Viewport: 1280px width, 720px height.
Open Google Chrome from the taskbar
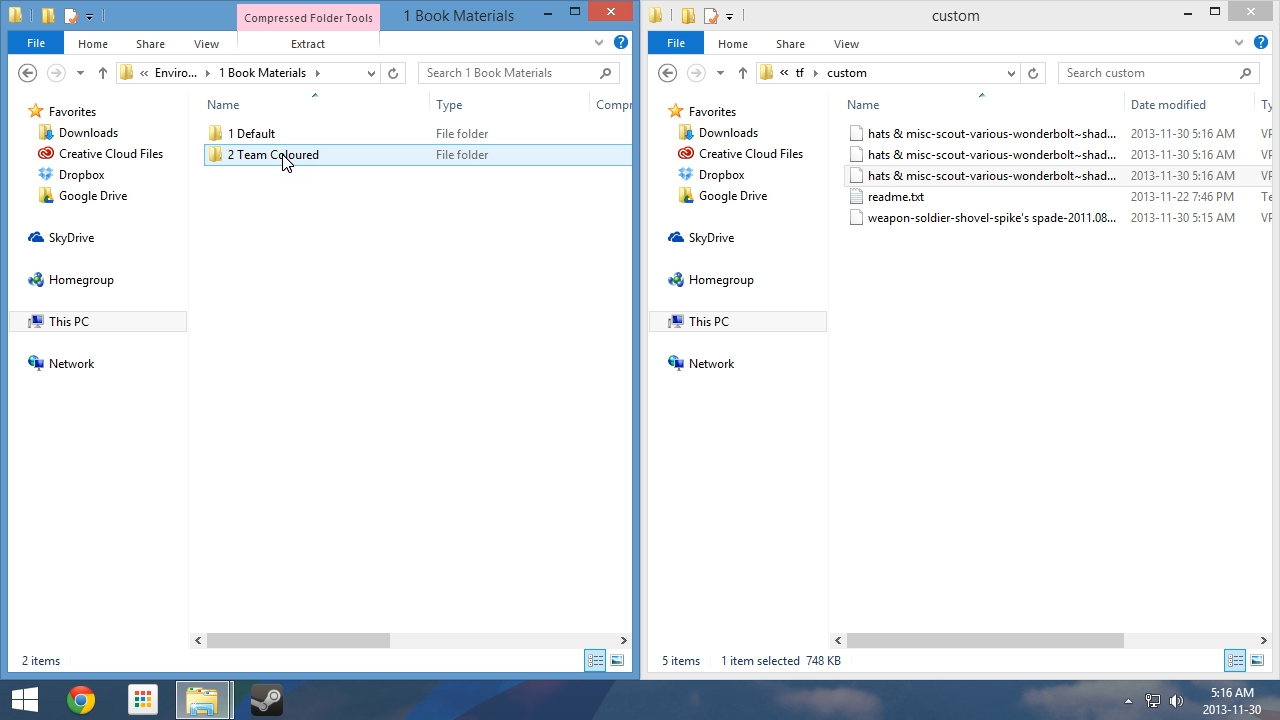point(81,700)
